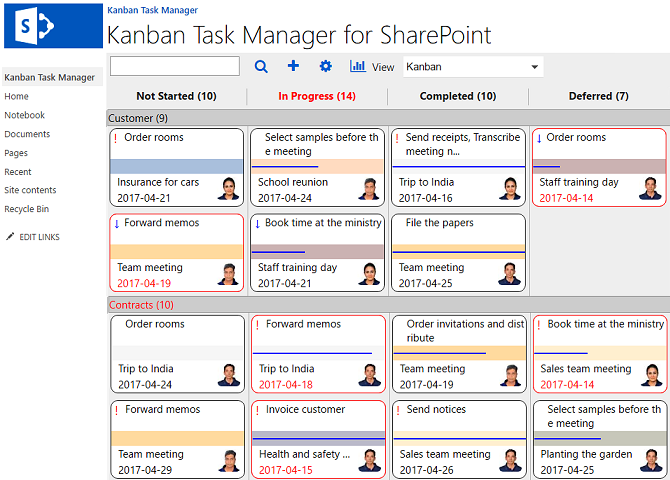Viewport: 670px width, 480px height.
Task: Collapse the Contracts (10) group
Action: point(141,304)
